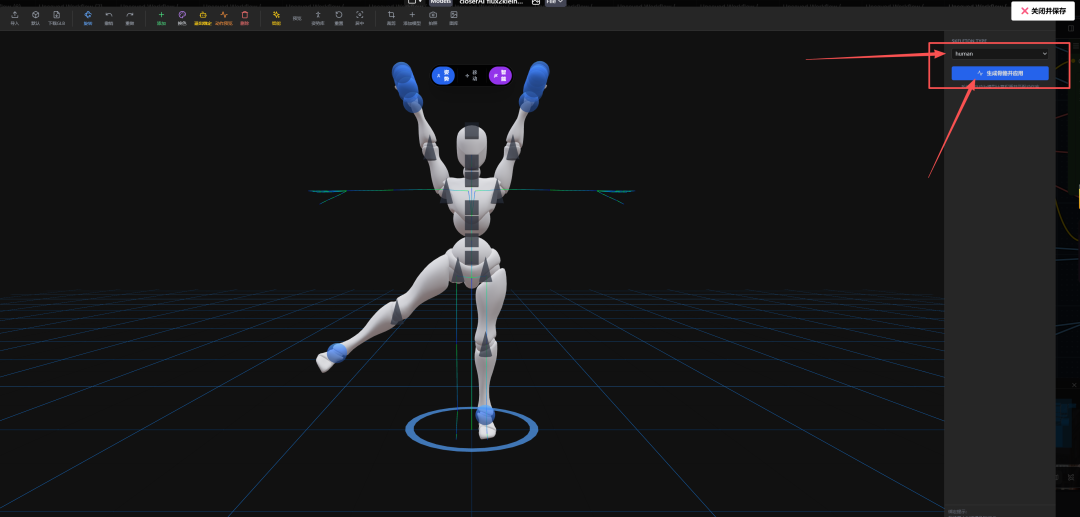Click the 关闭并保存 close and save button

point(1043,11)
